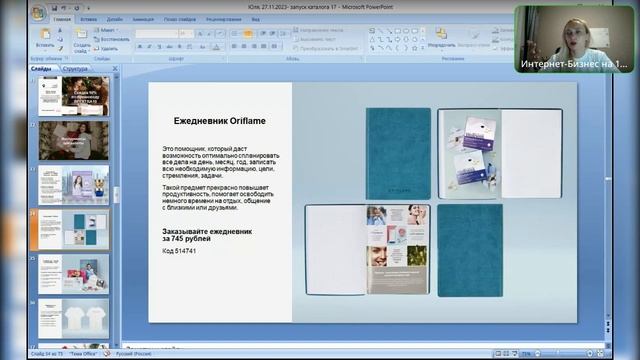
Task: Click Преобразовать в SmartArt button
Action: pos(326,49)
